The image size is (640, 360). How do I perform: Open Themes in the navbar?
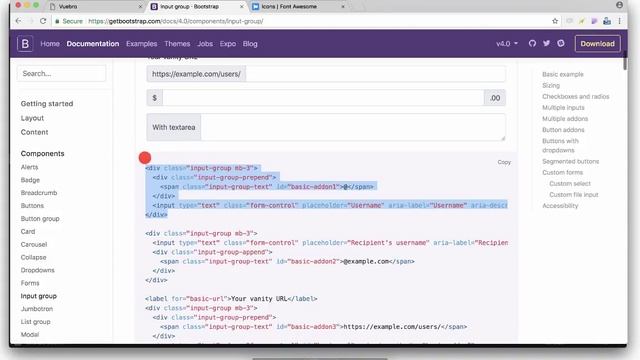coord(177,44)
